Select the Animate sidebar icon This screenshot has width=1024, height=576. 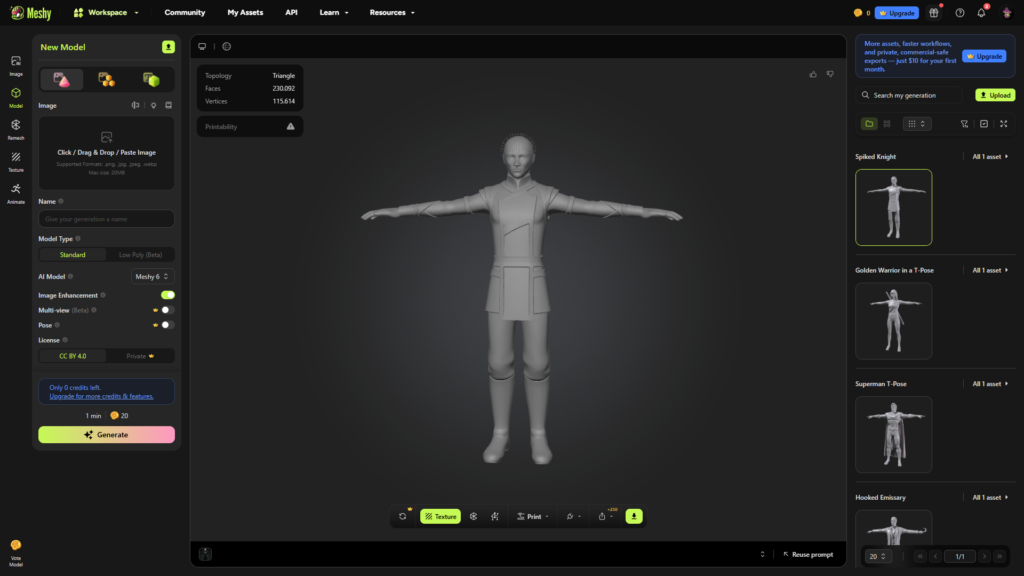pyautogui.click(x=15, y=192)
